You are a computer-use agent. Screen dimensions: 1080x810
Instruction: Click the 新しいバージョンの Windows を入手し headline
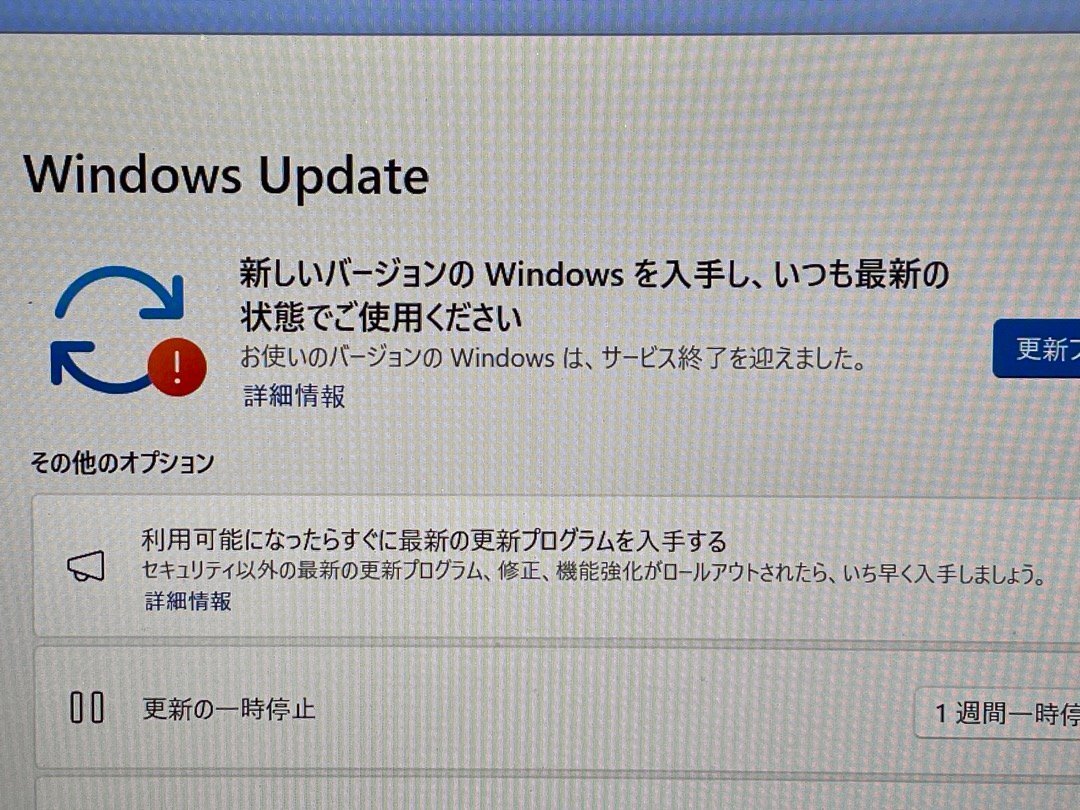[x=594, y=274]
